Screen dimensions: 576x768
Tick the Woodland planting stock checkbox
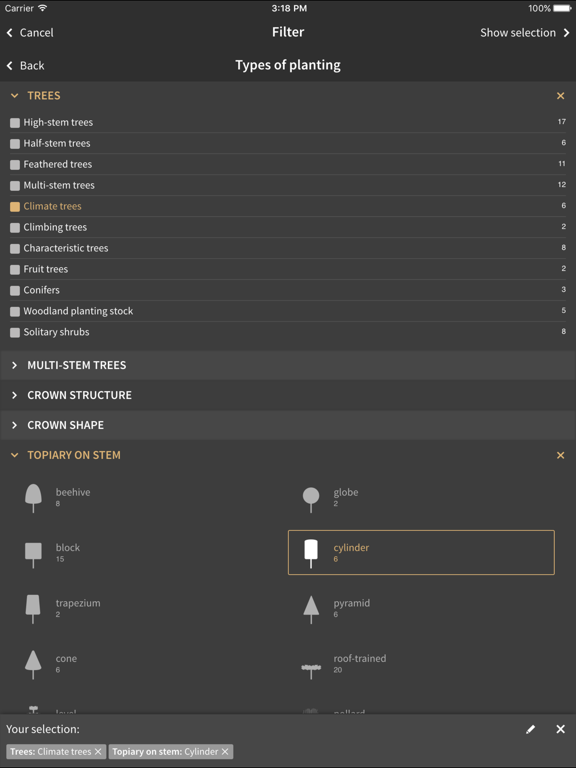15,312
